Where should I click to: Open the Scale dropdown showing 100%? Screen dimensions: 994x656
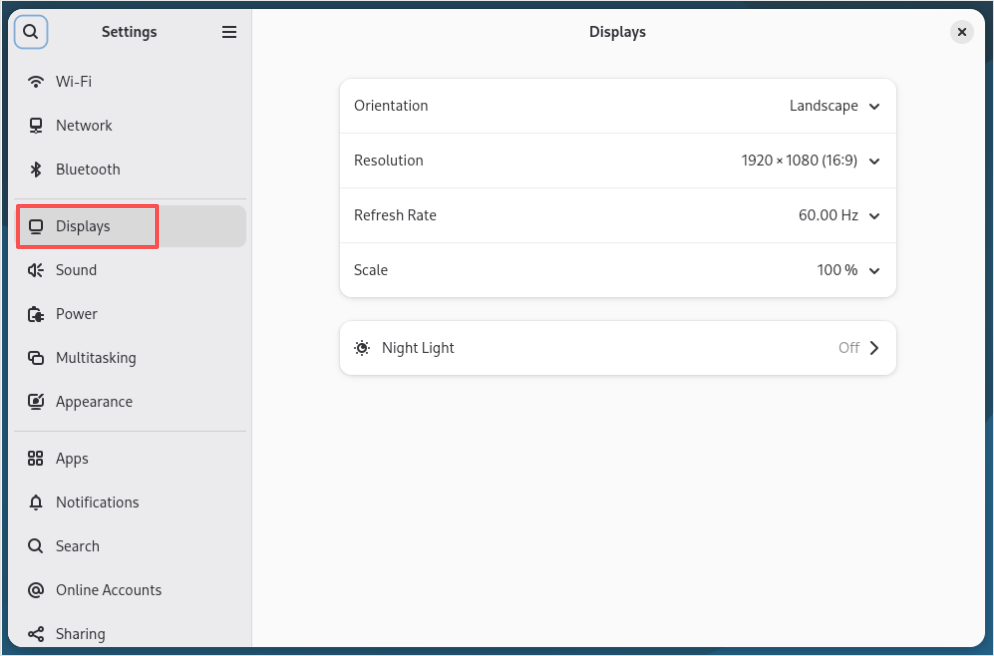[x=847, y=270]
